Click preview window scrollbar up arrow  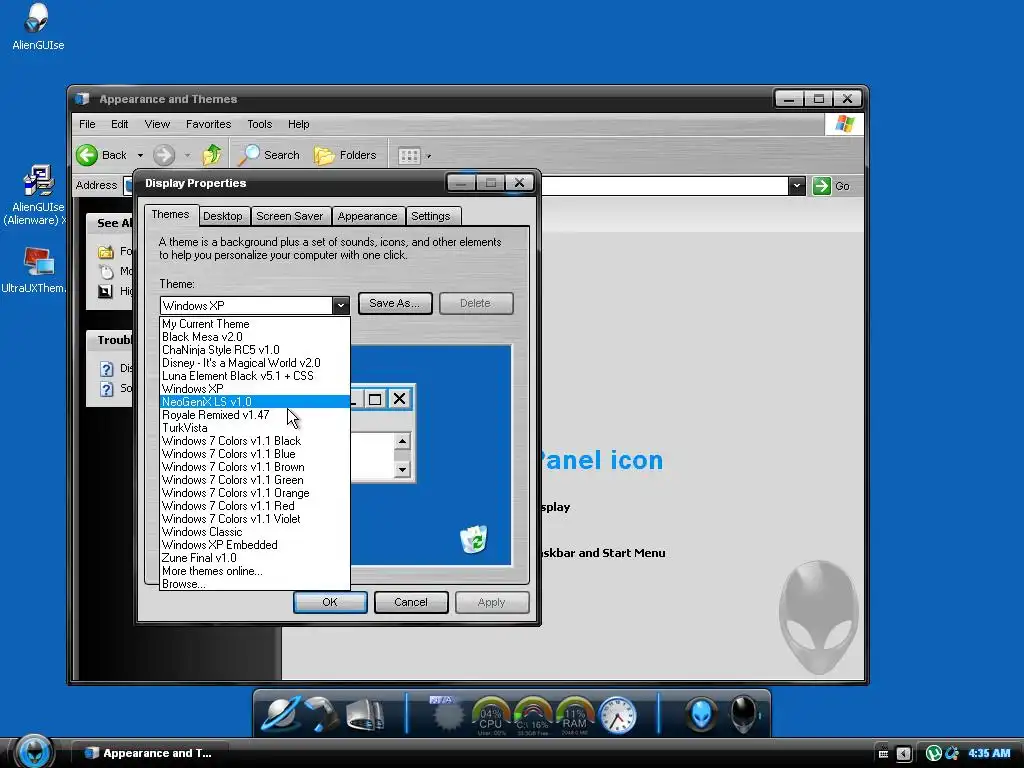(x=402, y=441)
